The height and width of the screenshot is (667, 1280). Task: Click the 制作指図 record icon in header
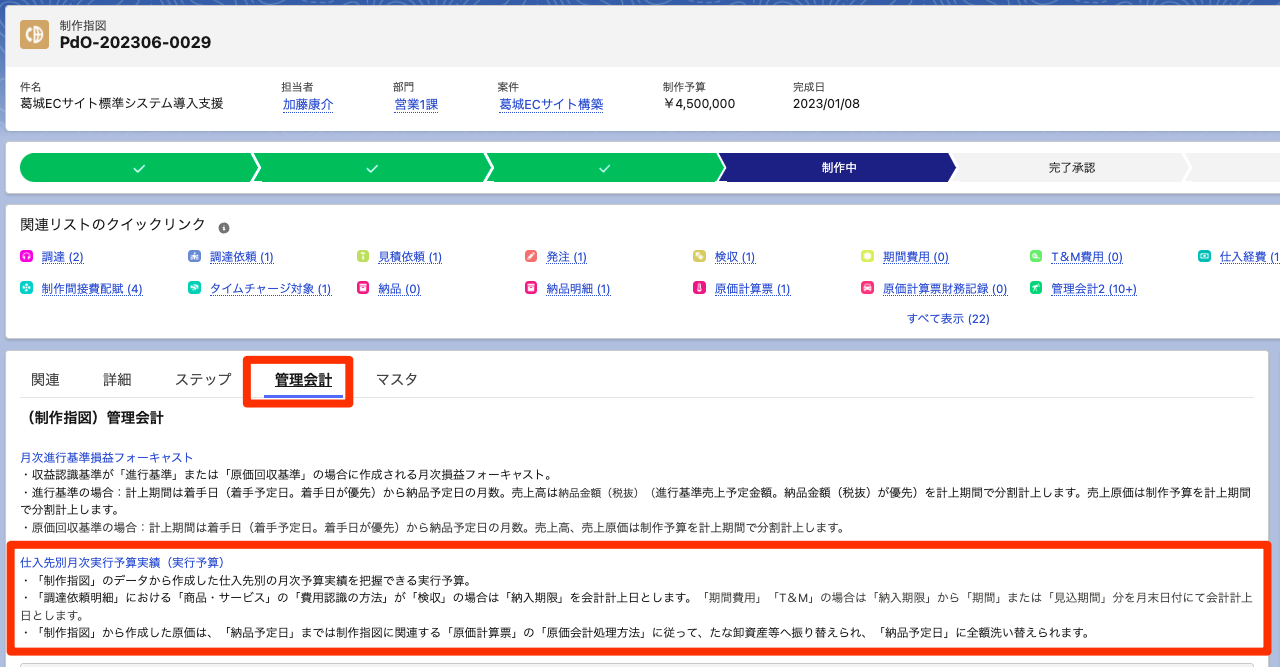[x=34, y=35]
